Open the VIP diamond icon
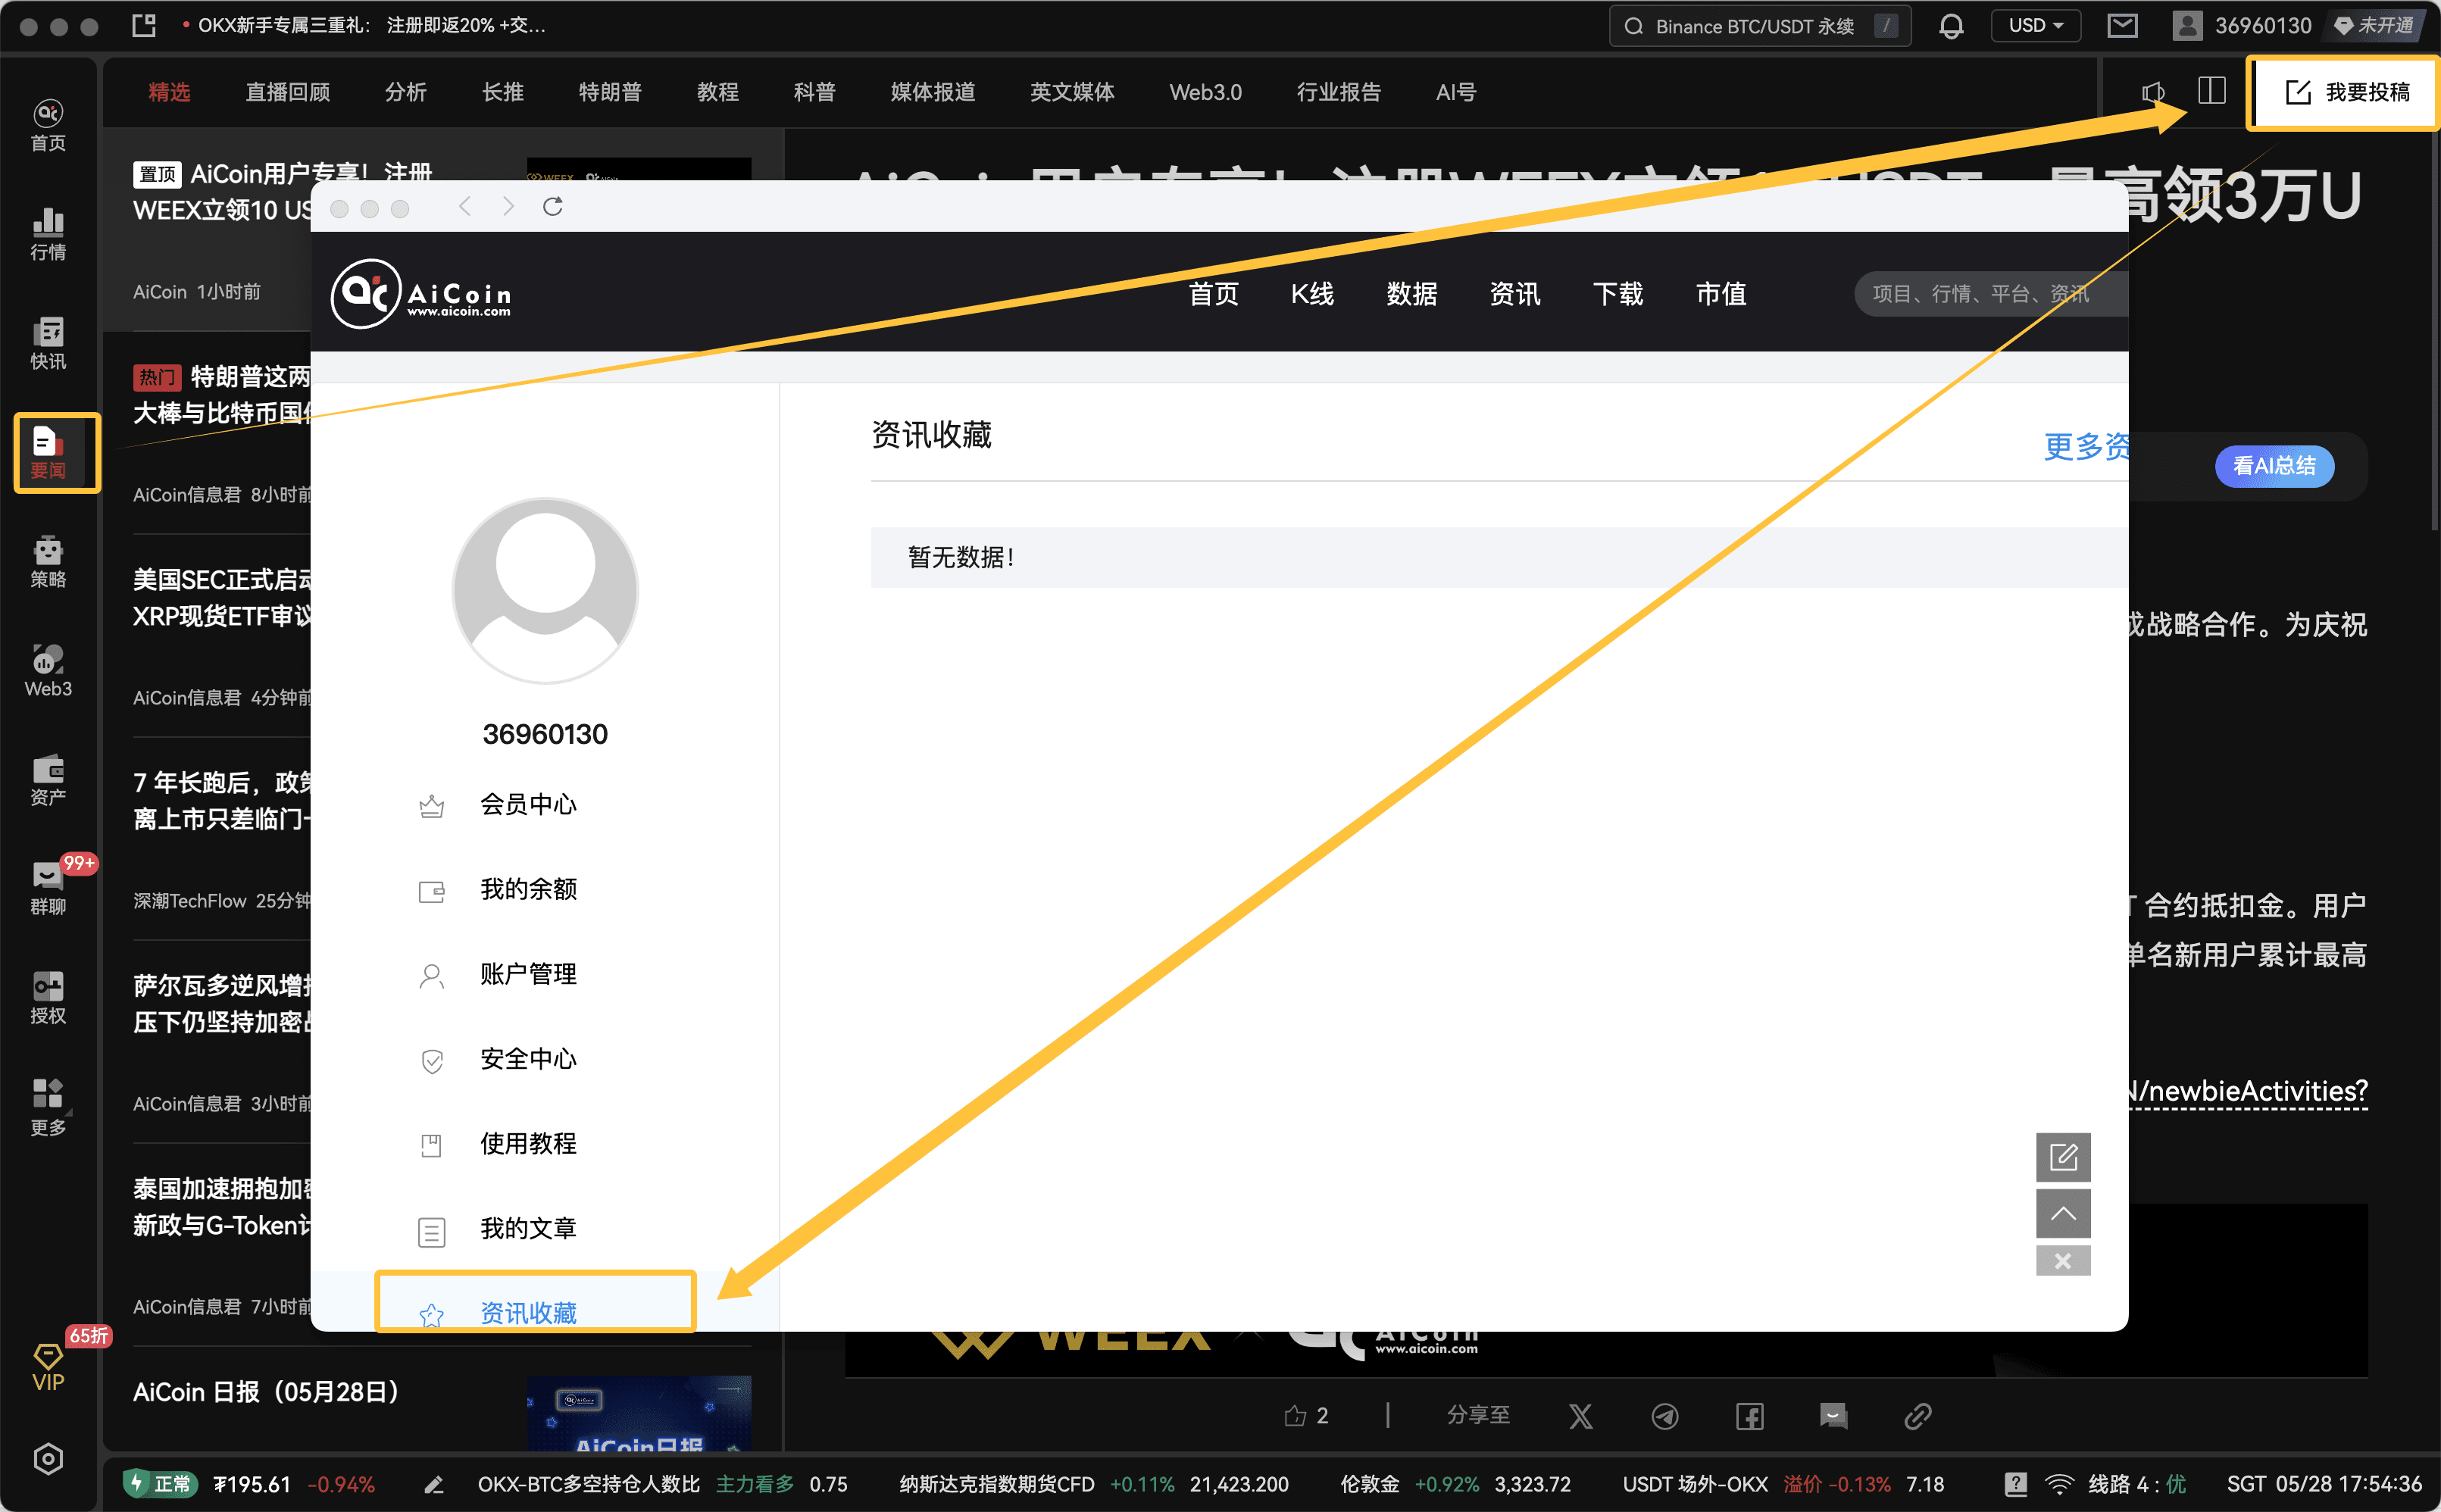The image size is (2441, 1512). [48, 1367]
